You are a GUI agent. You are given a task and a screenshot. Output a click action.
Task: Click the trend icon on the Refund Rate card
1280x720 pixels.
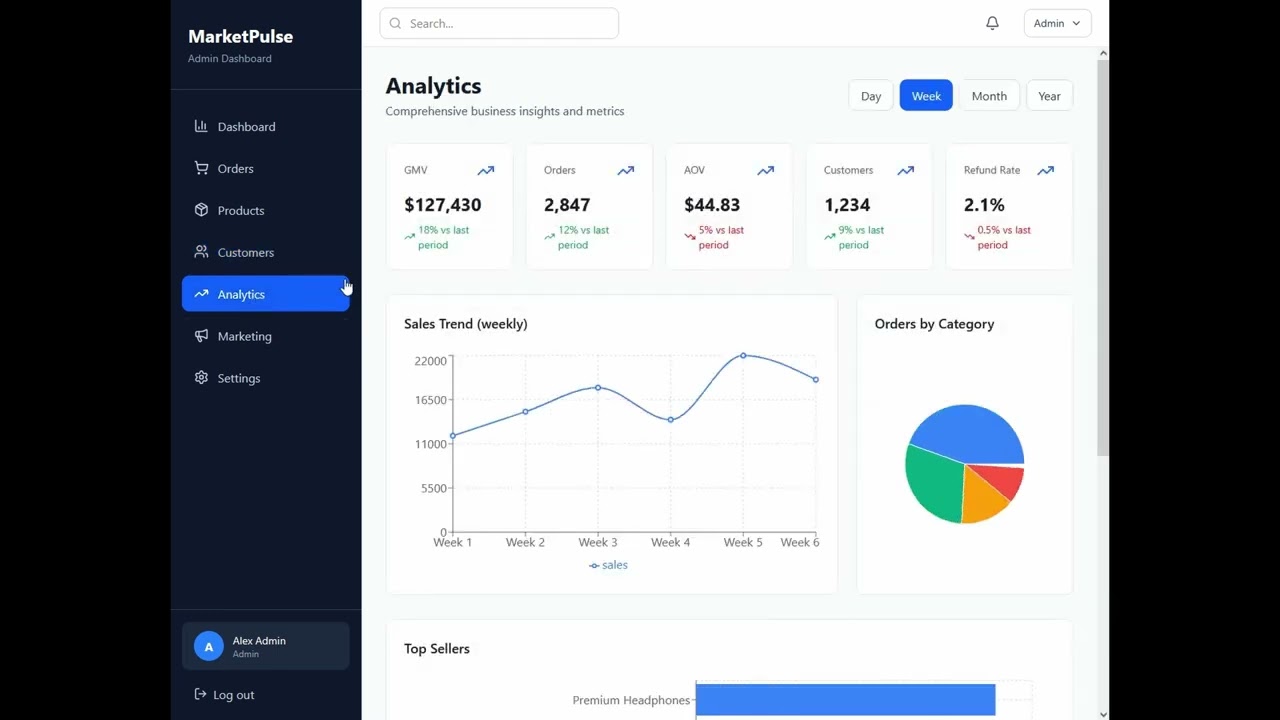(x=1046, y=171)
